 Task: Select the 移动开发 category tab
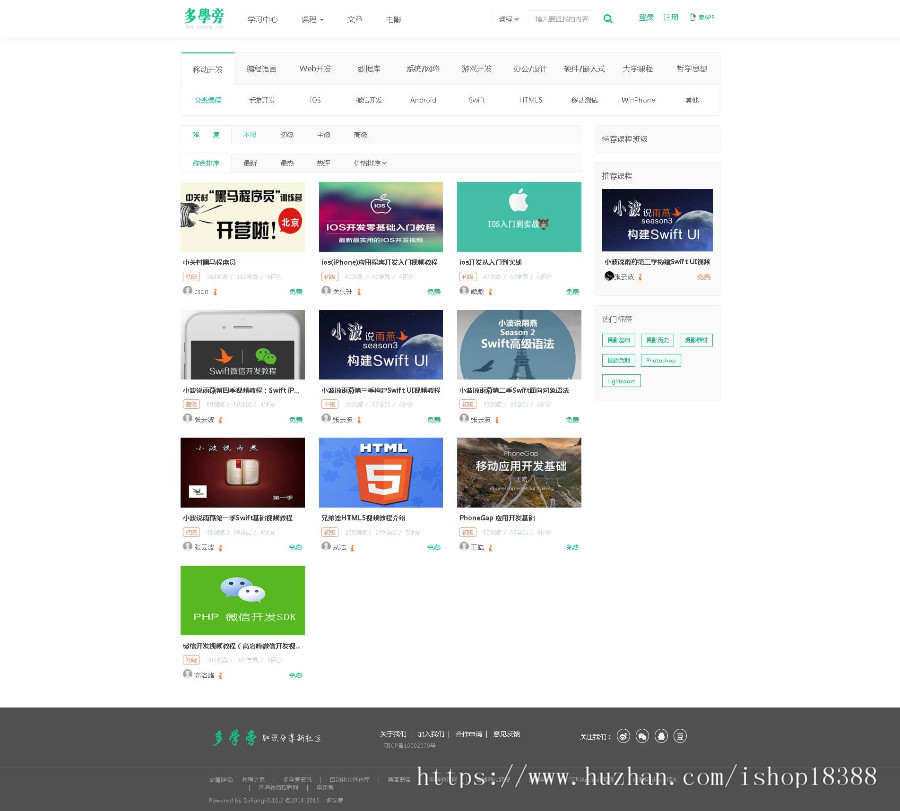click(x=208, y=69)
